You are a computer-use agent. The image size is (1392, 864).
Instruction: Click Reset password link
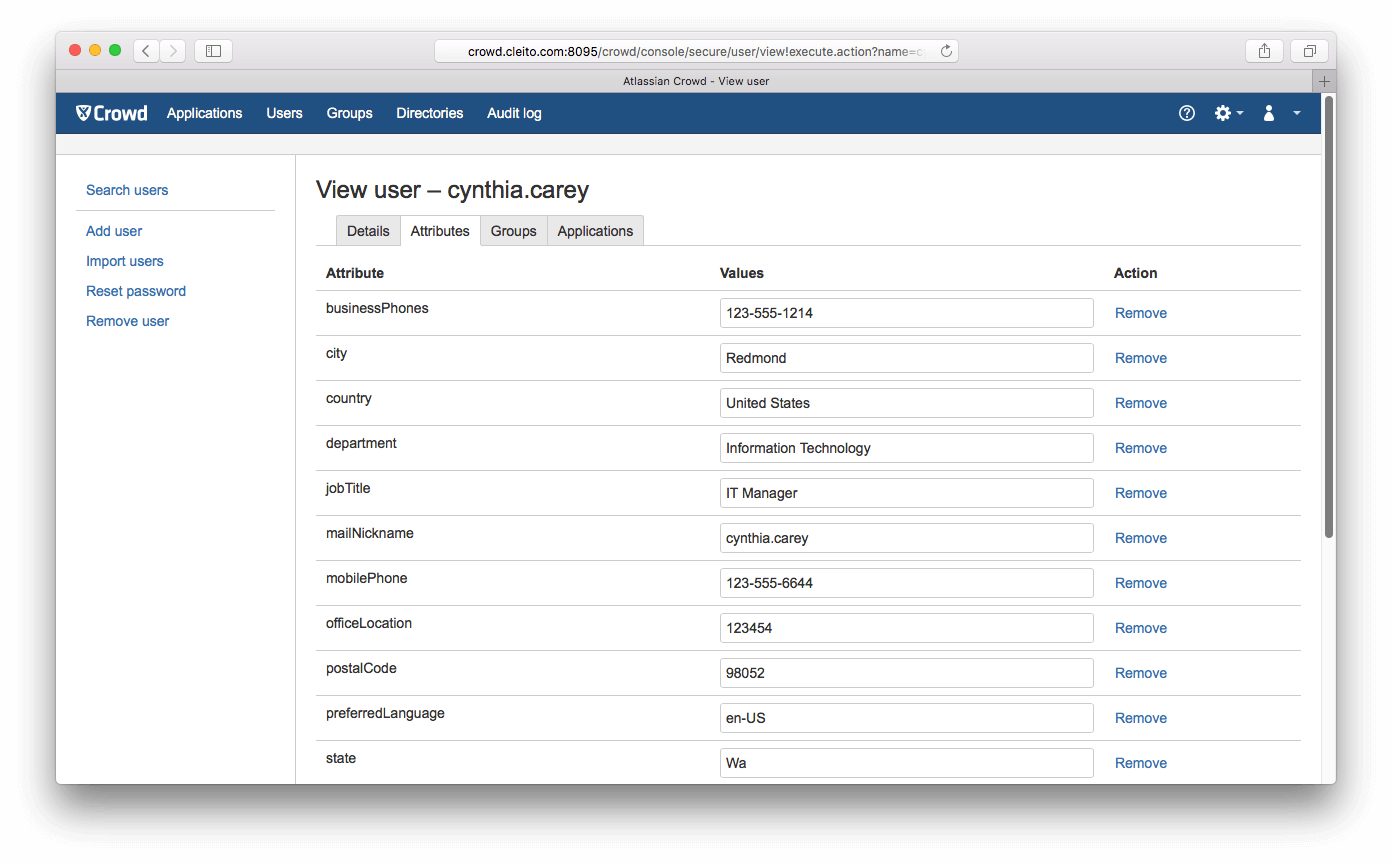coord(136,291)
